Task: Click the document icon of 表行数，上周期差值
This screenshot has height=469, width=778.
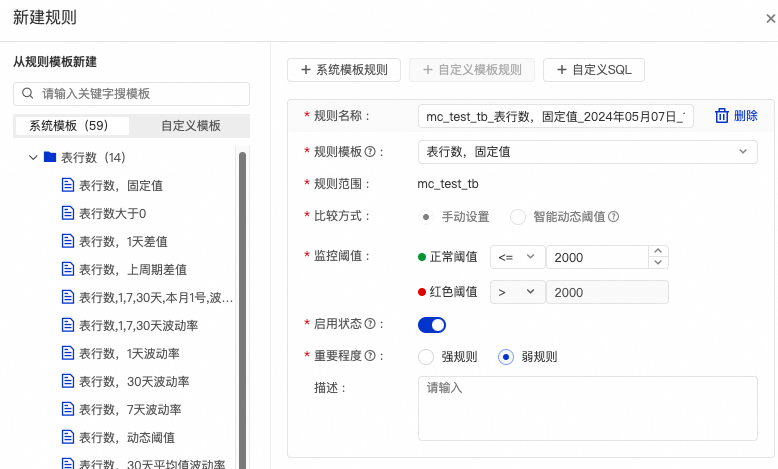Action: [x=67, y=269]
